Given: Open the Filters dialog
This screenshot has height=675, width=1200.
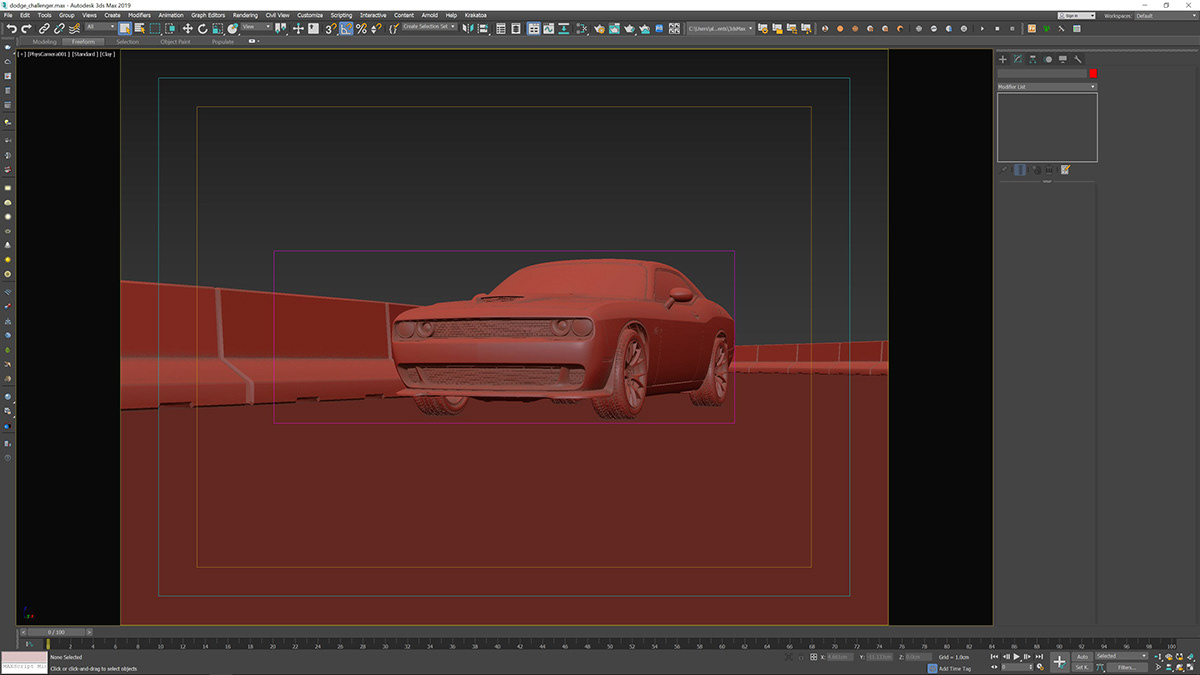Looking at the screenshot, I should (1126, 666).
